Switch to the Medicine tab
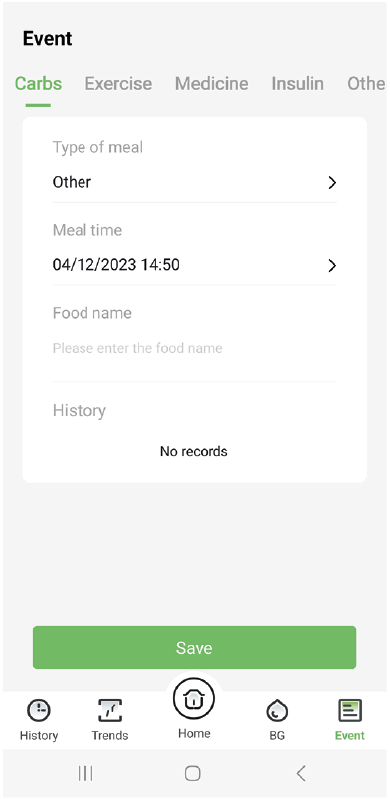390x799 pixels. [212, 84]
